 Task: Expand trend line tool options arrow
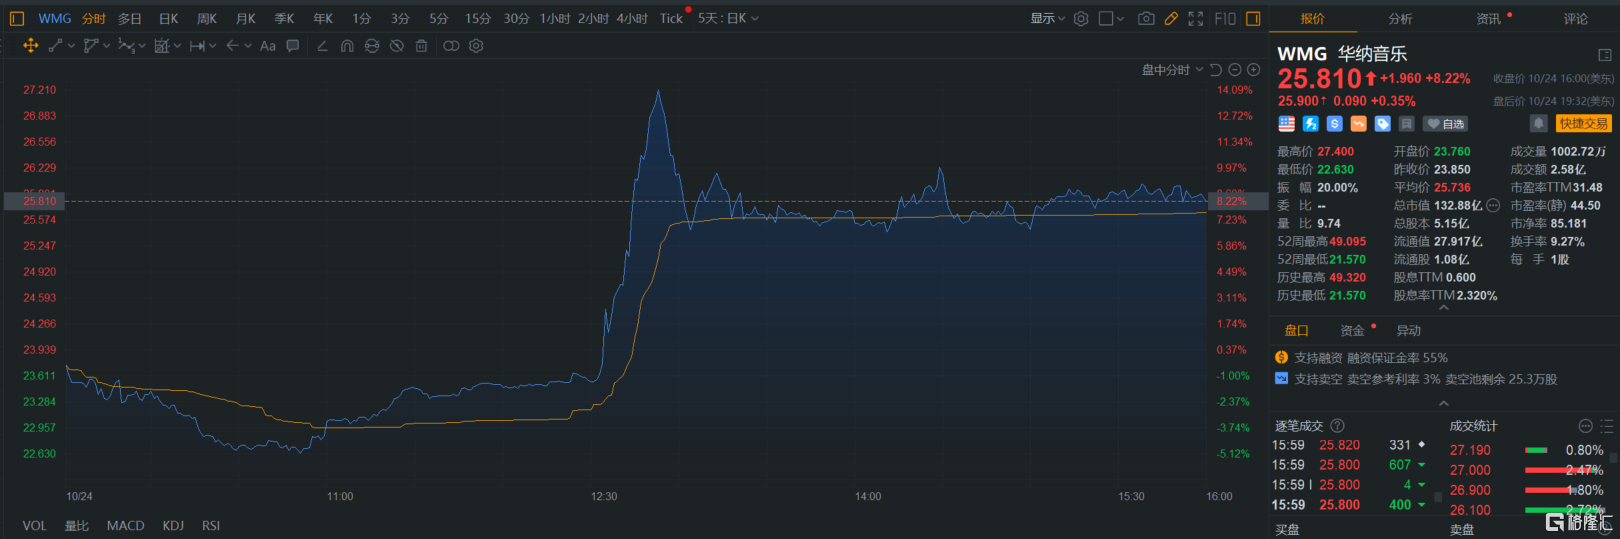tap(71, 46)
